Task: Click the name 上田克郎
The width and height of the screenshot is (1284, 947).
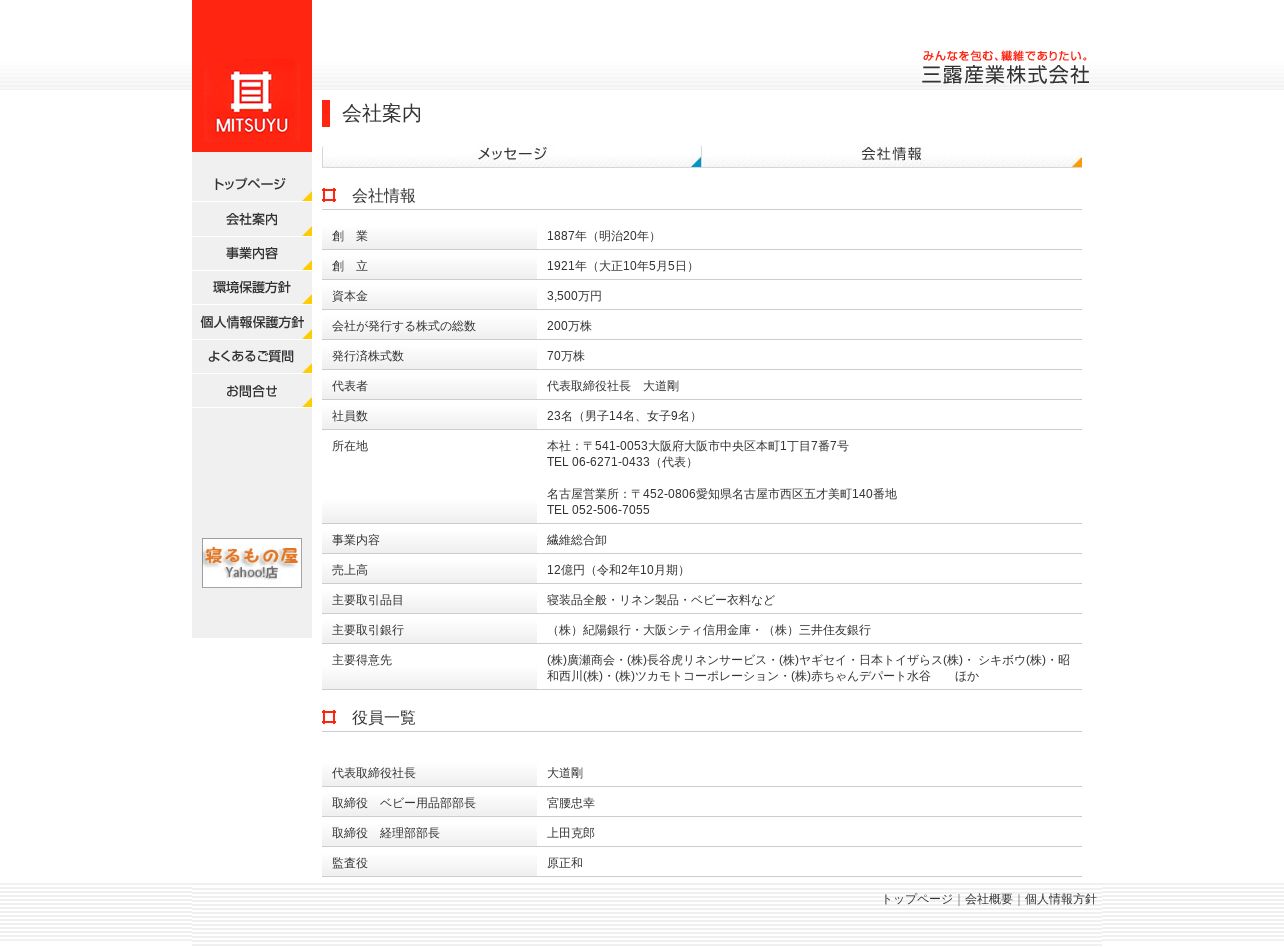Action: pyautogui.click(x=571, y=833)
